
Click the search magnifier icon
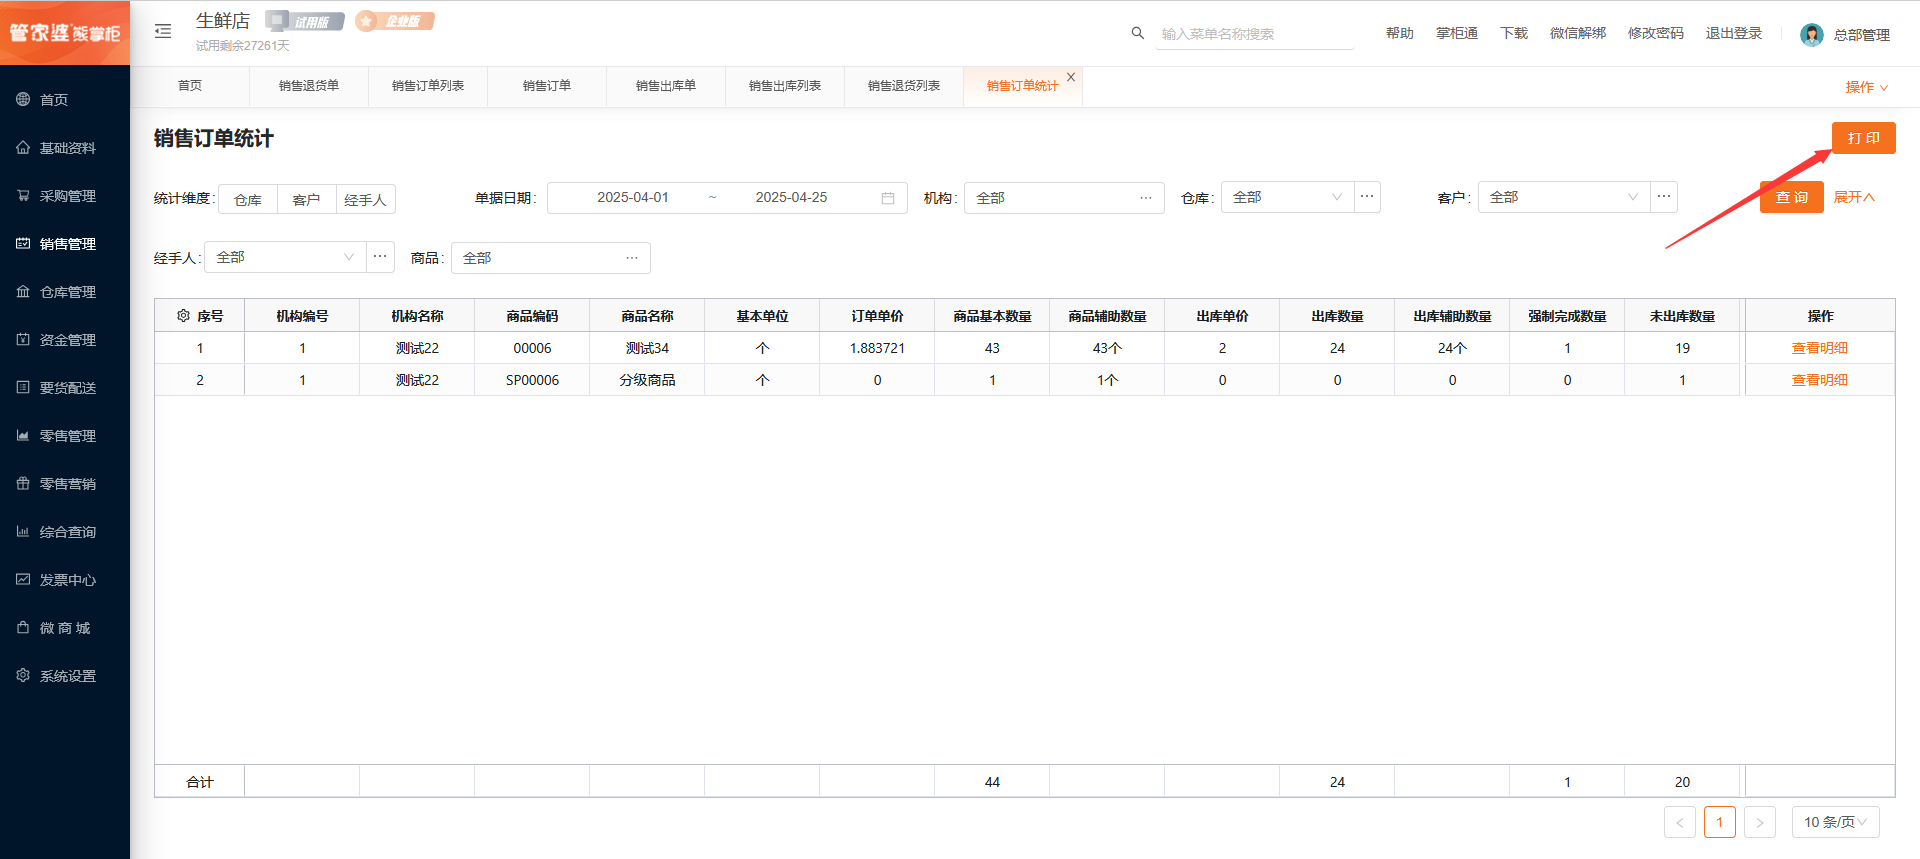(x=1137, y=33)
